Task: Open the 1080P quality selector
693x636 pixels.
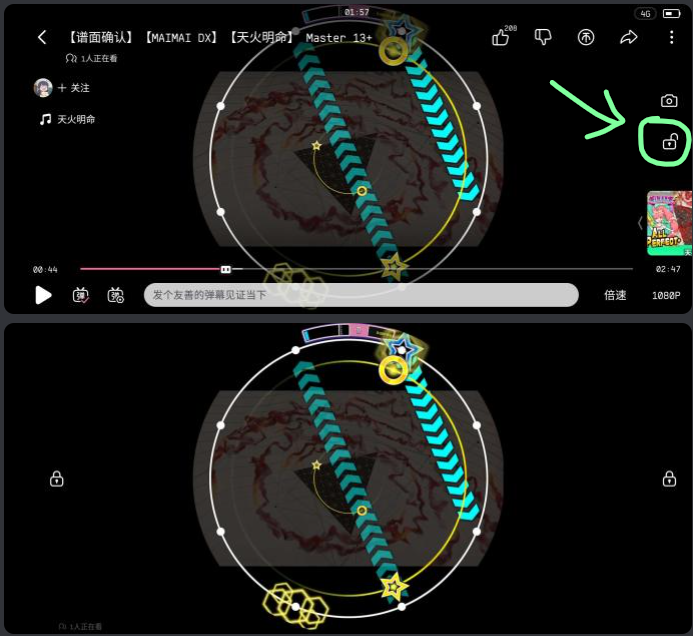Action: [666, 295]
